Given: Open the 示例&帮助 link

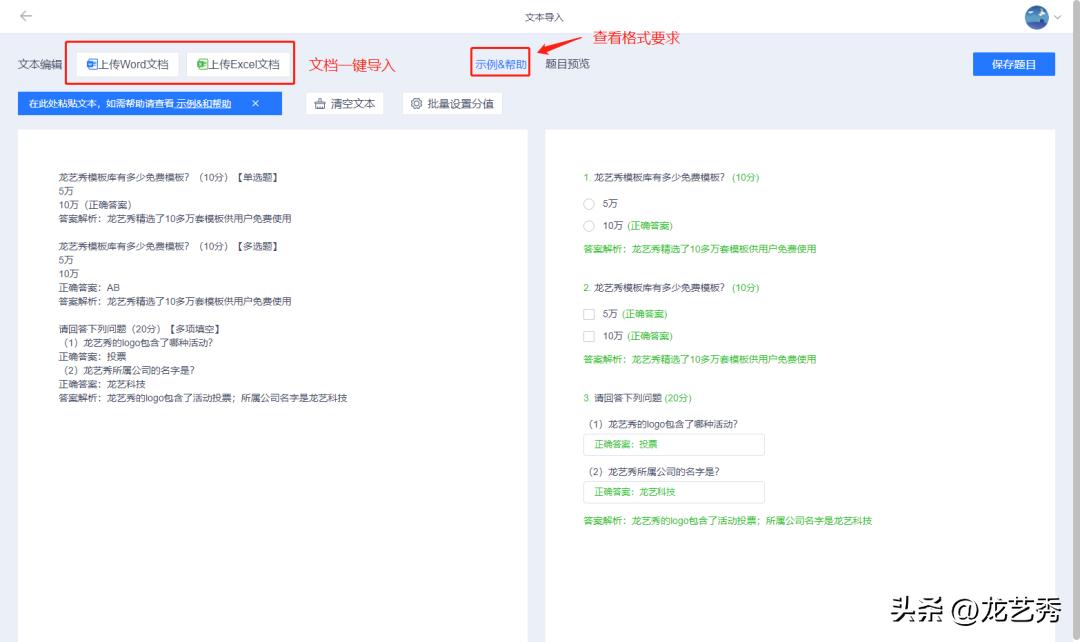Looking at the screenshot, I should 499,63.
